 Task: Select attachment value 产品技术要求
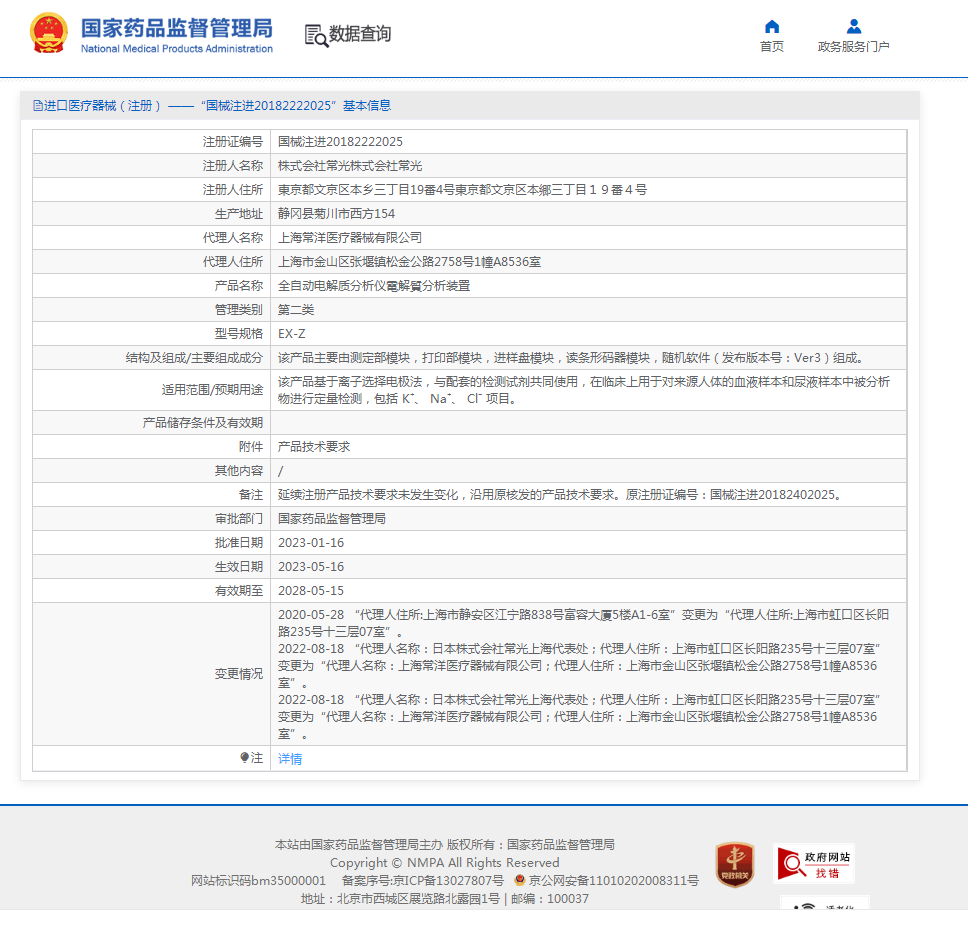pos(314,447)
